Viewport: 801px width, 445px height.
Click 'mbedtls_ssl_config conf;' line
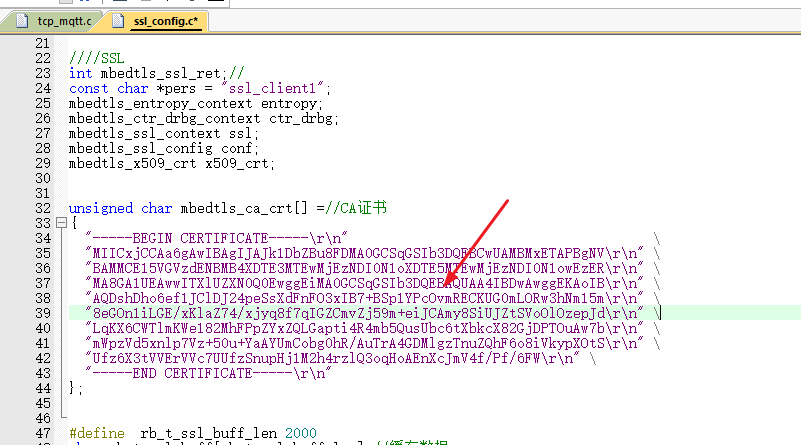click(x=163, y=149)
